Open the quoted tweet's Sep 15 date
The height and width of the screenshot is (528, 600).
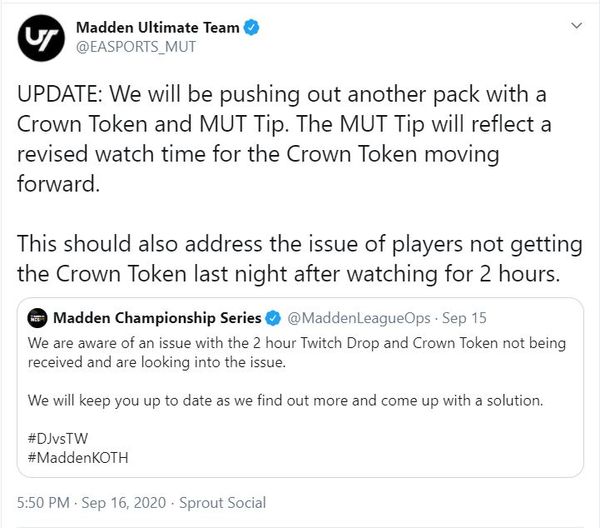click(464, 318)
